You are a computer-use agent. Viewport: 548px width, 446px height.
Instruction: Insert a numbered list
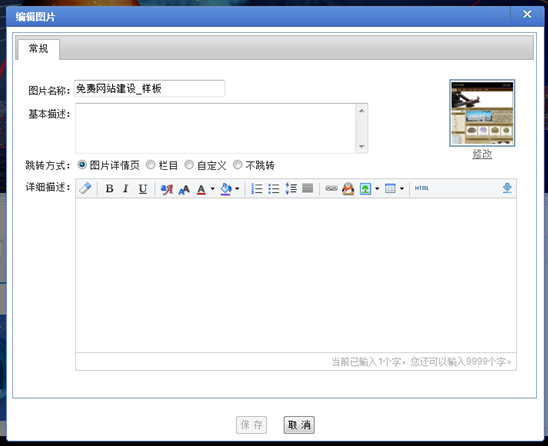tap(257, 189)
